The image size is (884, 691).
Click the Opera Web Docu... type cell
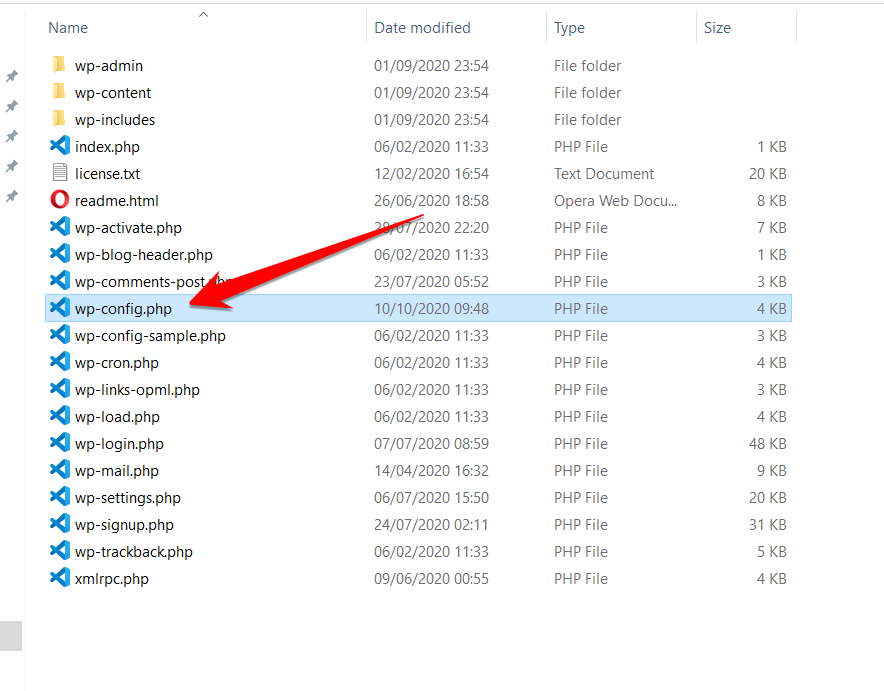pyautogui.click(x=615, y=201)
